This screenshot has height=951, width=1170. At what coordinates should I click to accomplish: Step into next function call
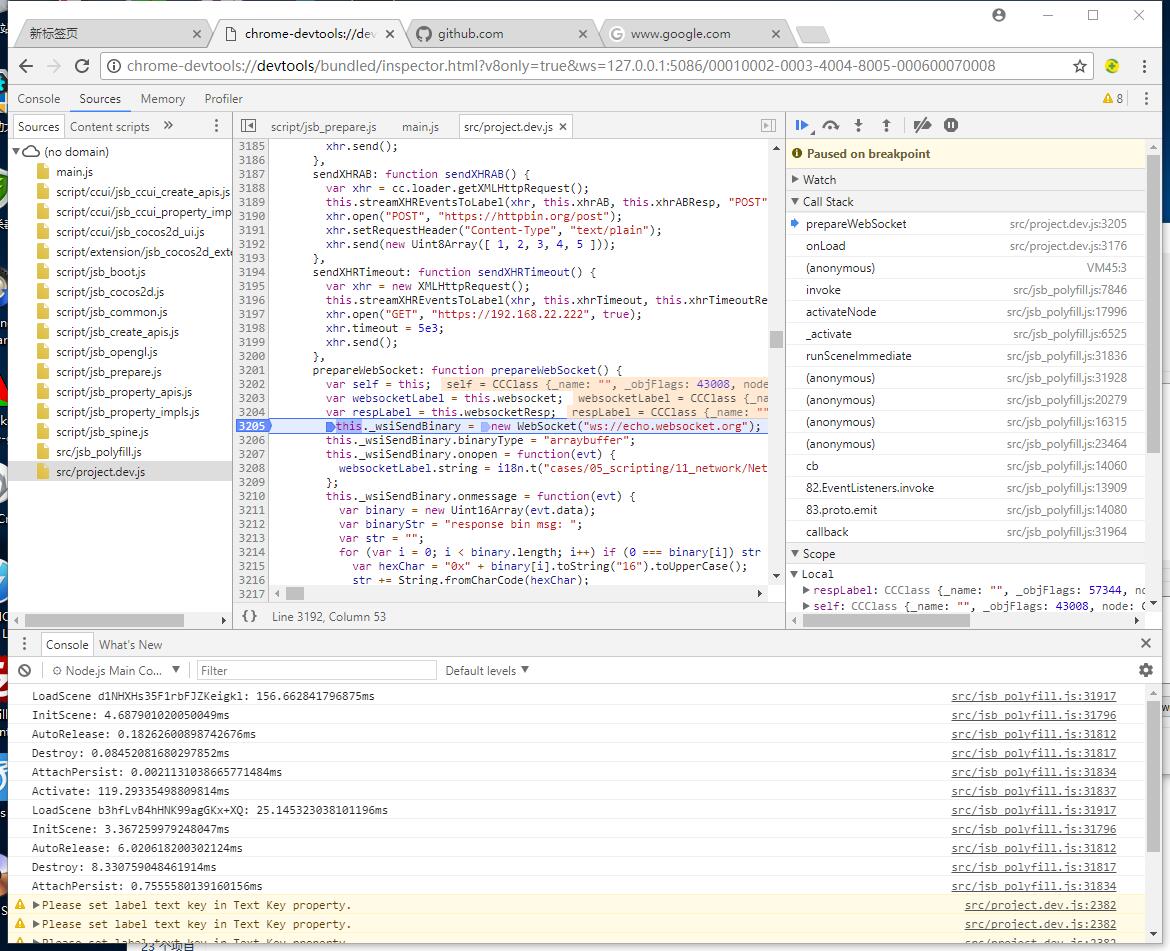point(858,126)
